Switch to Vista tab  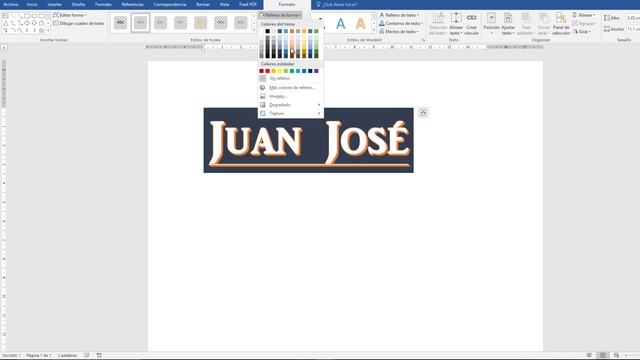tap(224, 4)
